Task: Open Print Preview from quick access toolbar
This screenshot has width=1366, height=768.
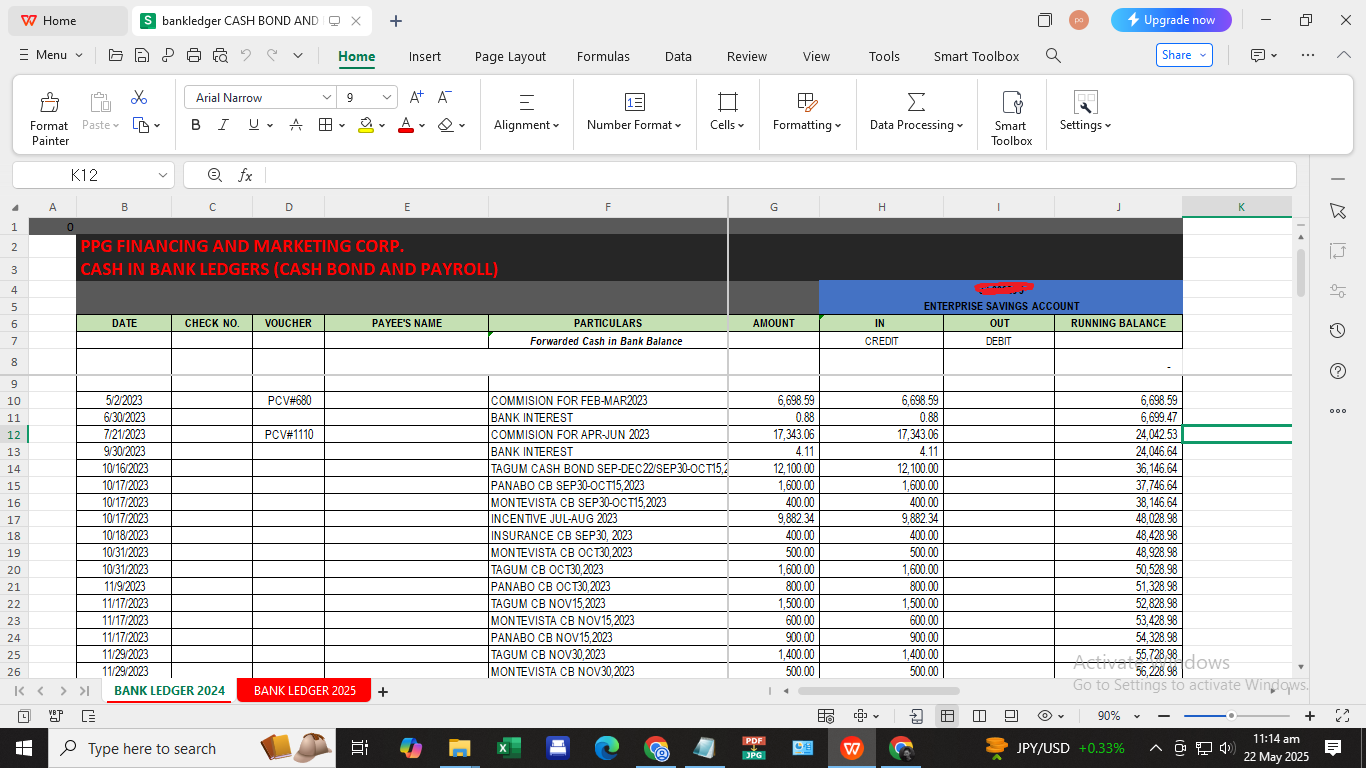Action: (220, 56)
